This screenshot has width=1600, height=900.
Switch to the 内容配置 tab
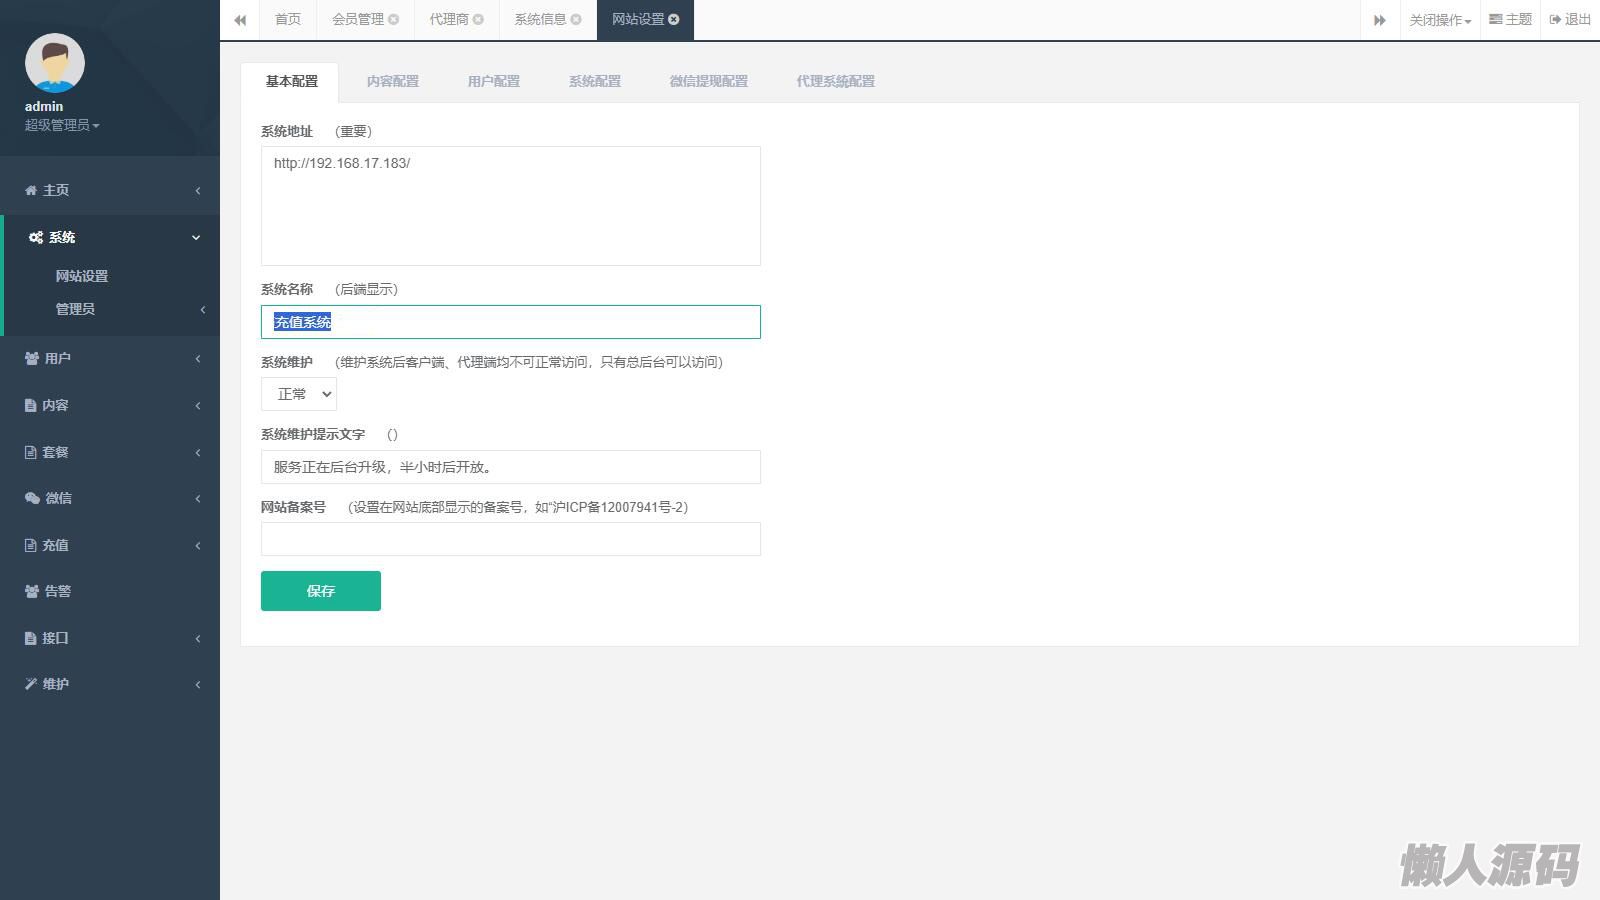(x=392, y=81)
